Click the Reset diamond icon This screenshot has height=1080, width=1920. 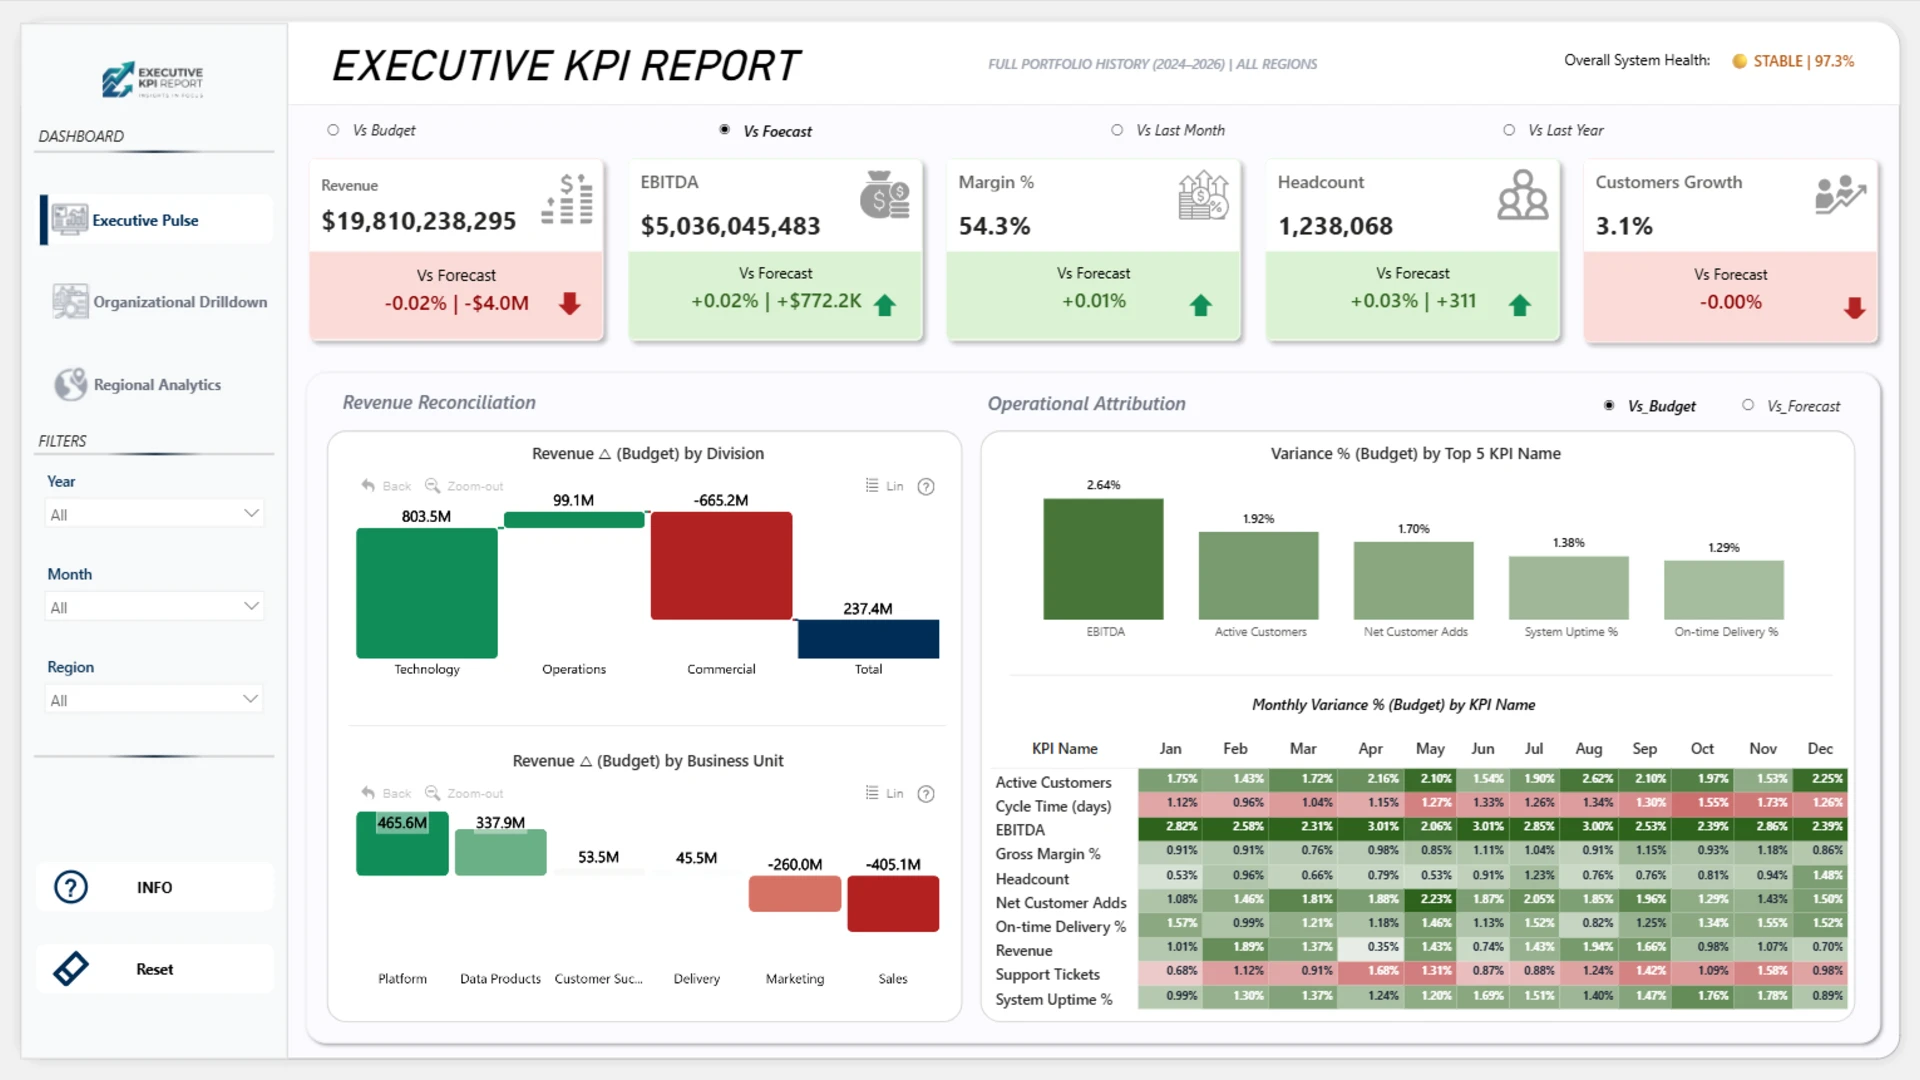pyautogui.click(x=71, y=969)
